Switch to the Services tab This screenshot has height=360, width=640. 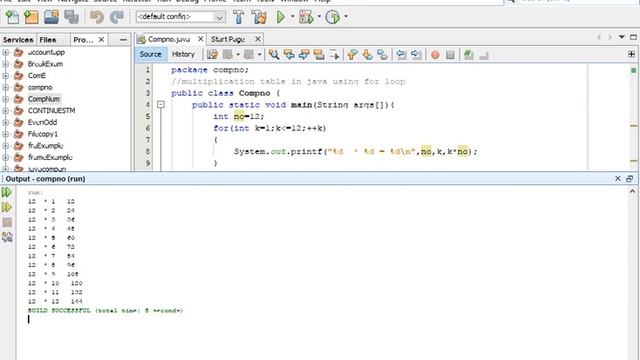18,40
